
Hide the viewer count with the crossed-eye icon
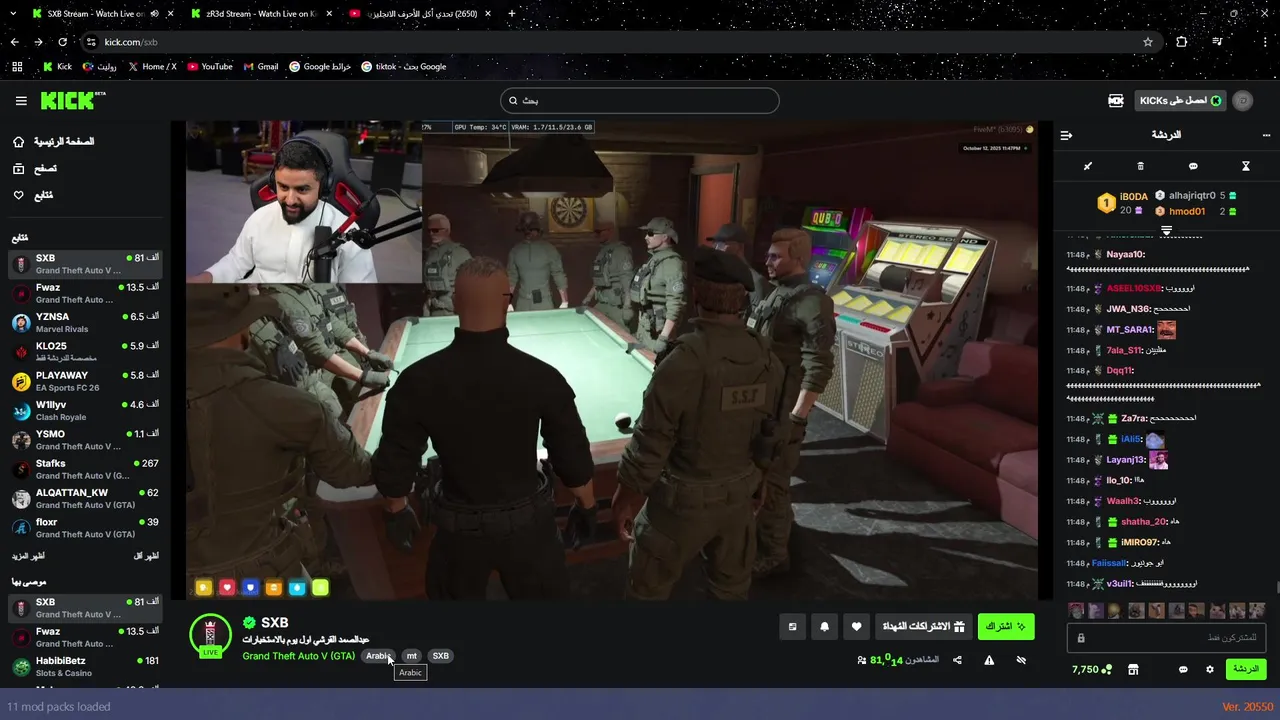pos(1021,660)
